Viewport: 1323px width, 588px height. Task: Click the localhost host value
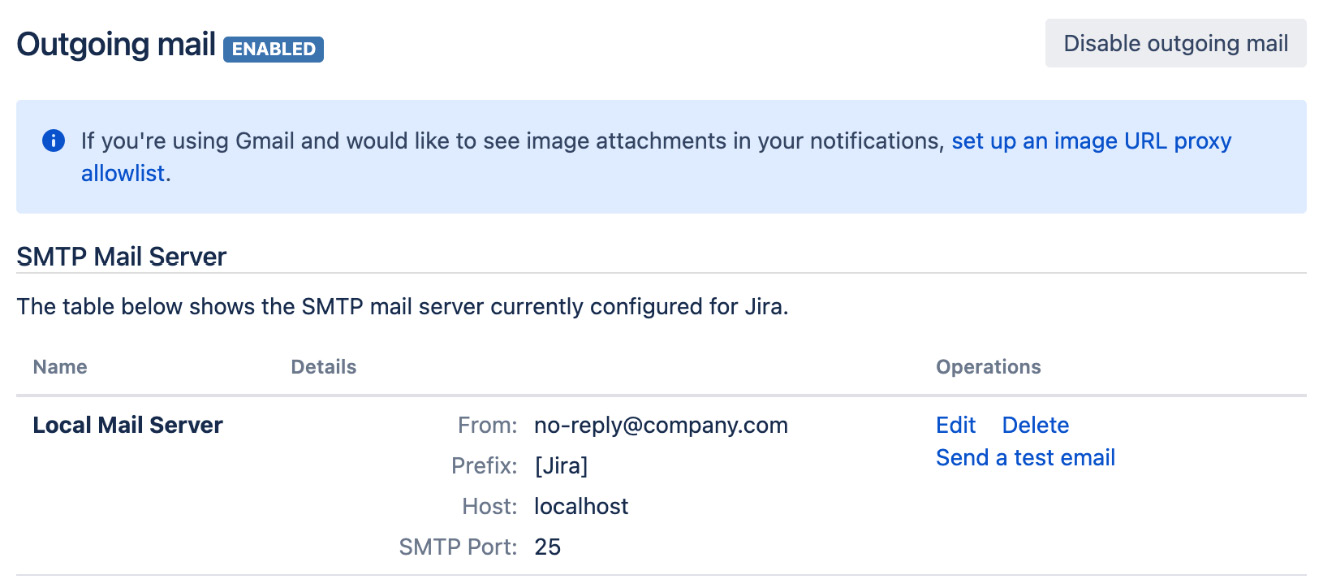pyautogui.click(x=581, y=506)
